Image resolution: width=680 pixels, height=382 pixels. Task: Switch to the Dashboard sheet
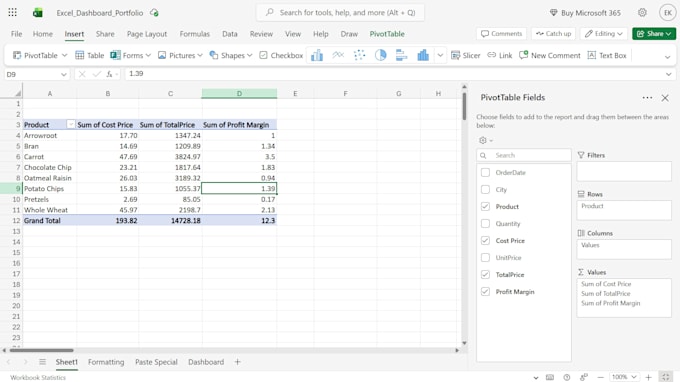pos(206,362)
